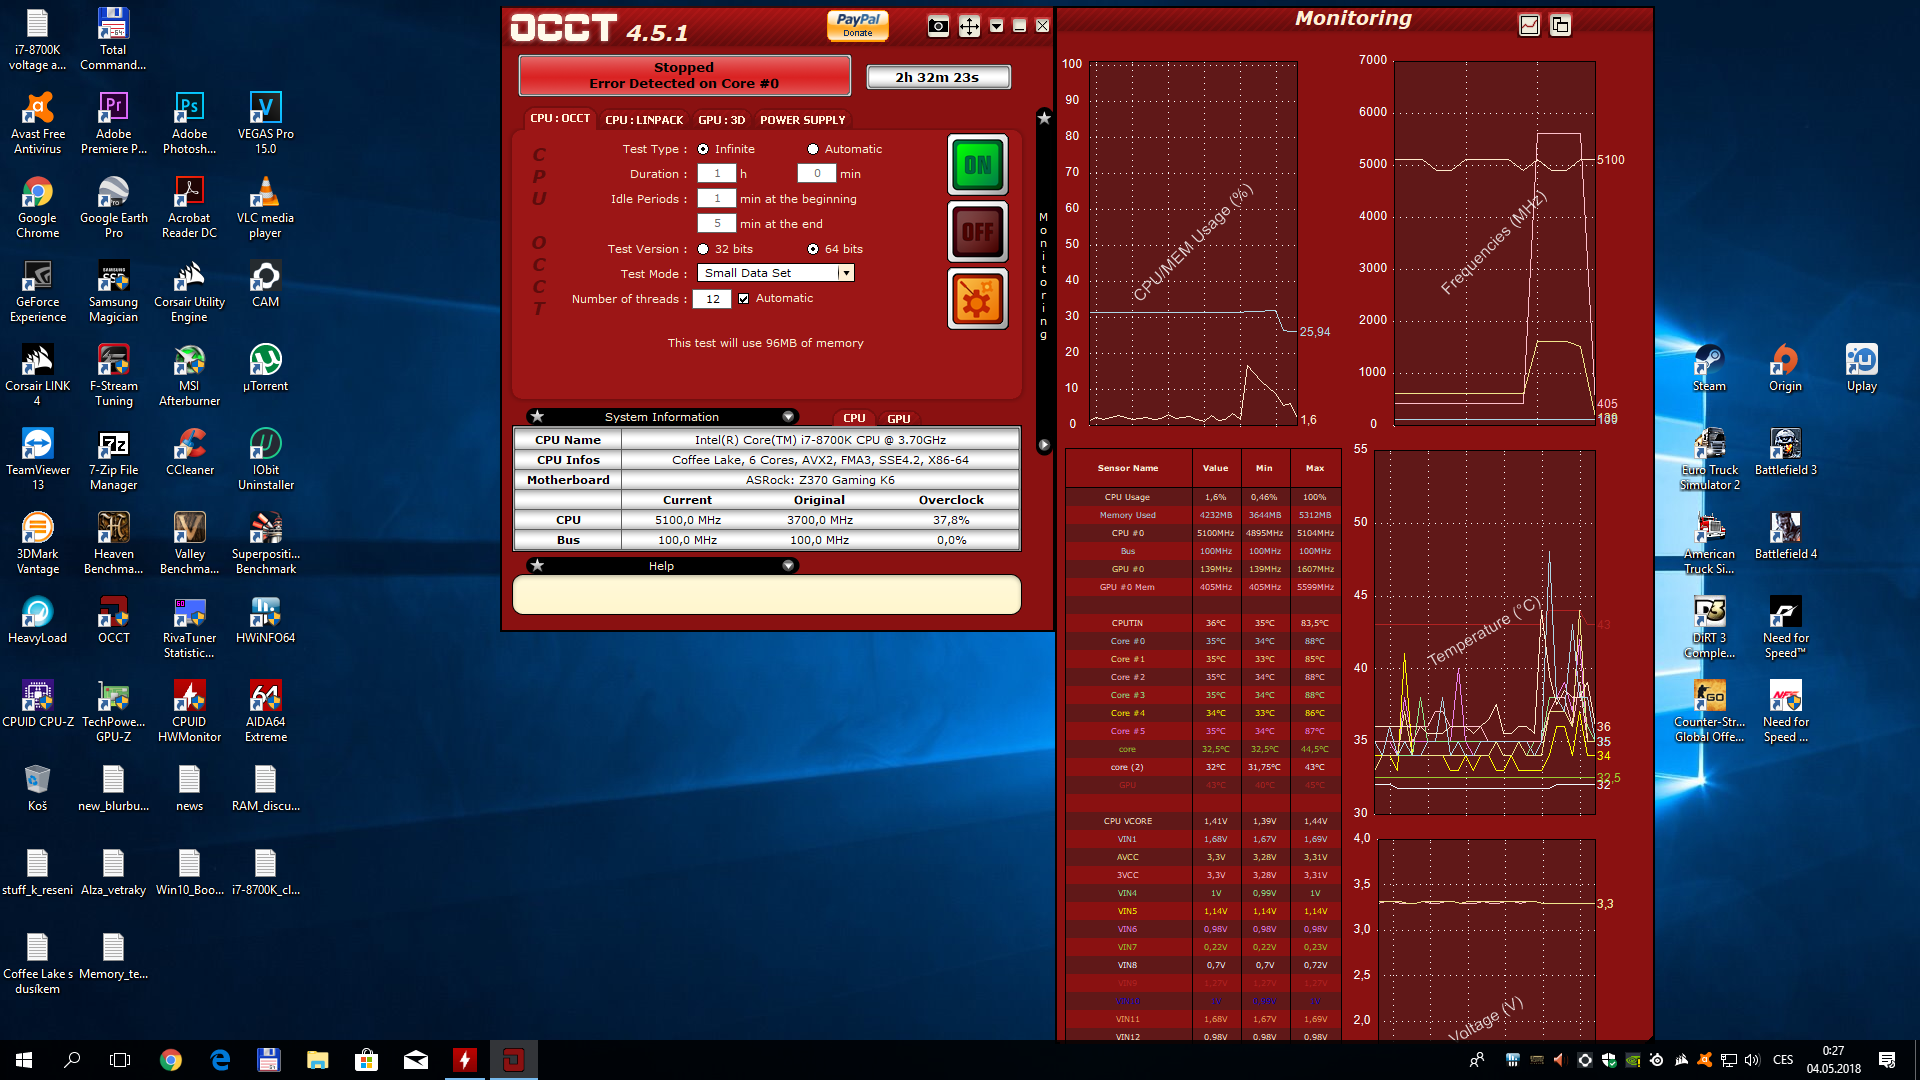This screenshot has height=1080, width=1920.
Task: Uncheck Automatic number of threads checkbox
Action: (x=743, y=298)
